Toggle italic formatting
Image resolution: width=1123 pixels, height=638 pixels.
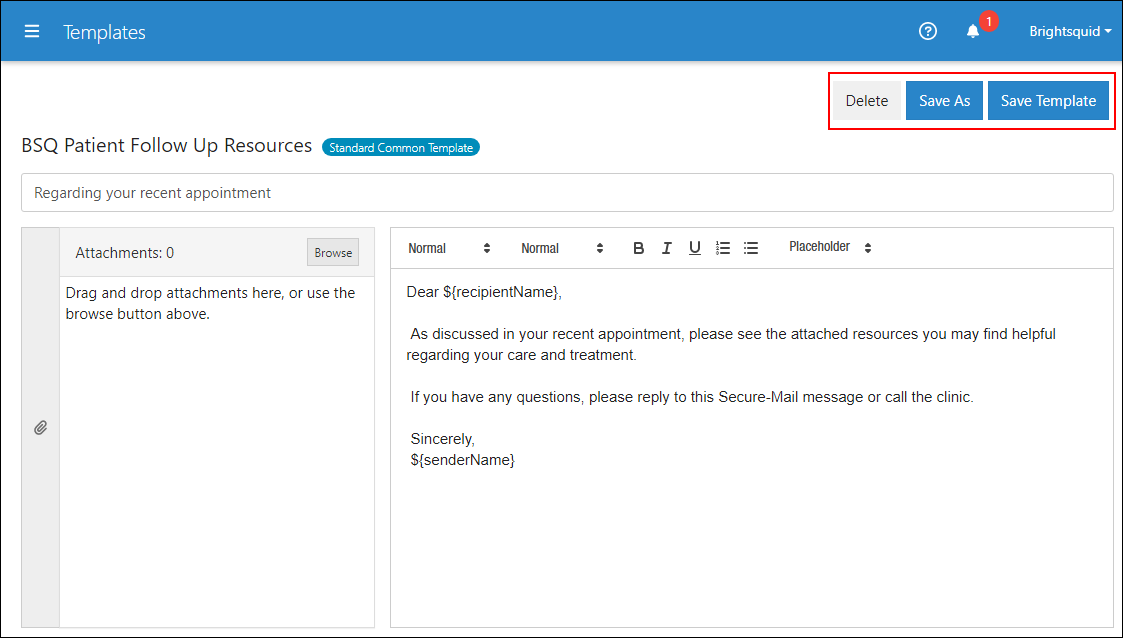(666, 248)
